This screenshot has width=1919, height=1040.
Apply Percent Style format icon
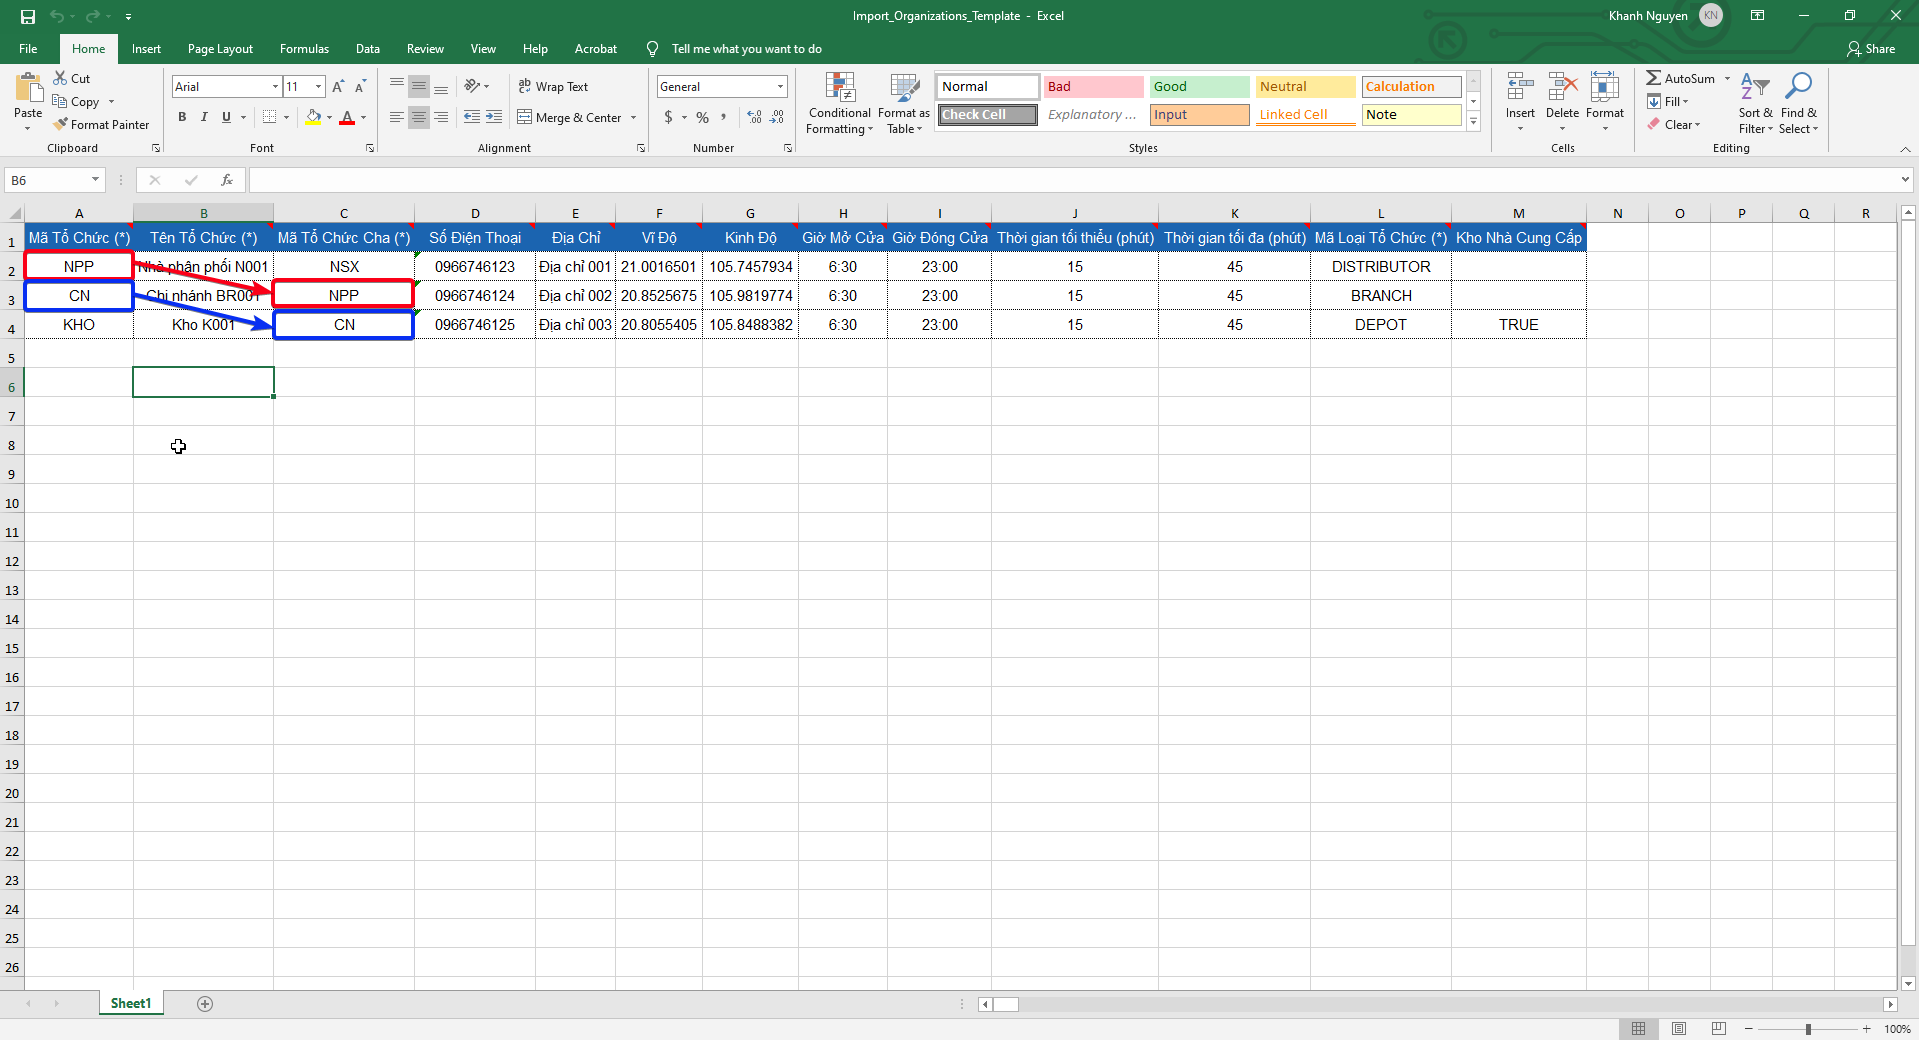[x=702, y=117]
